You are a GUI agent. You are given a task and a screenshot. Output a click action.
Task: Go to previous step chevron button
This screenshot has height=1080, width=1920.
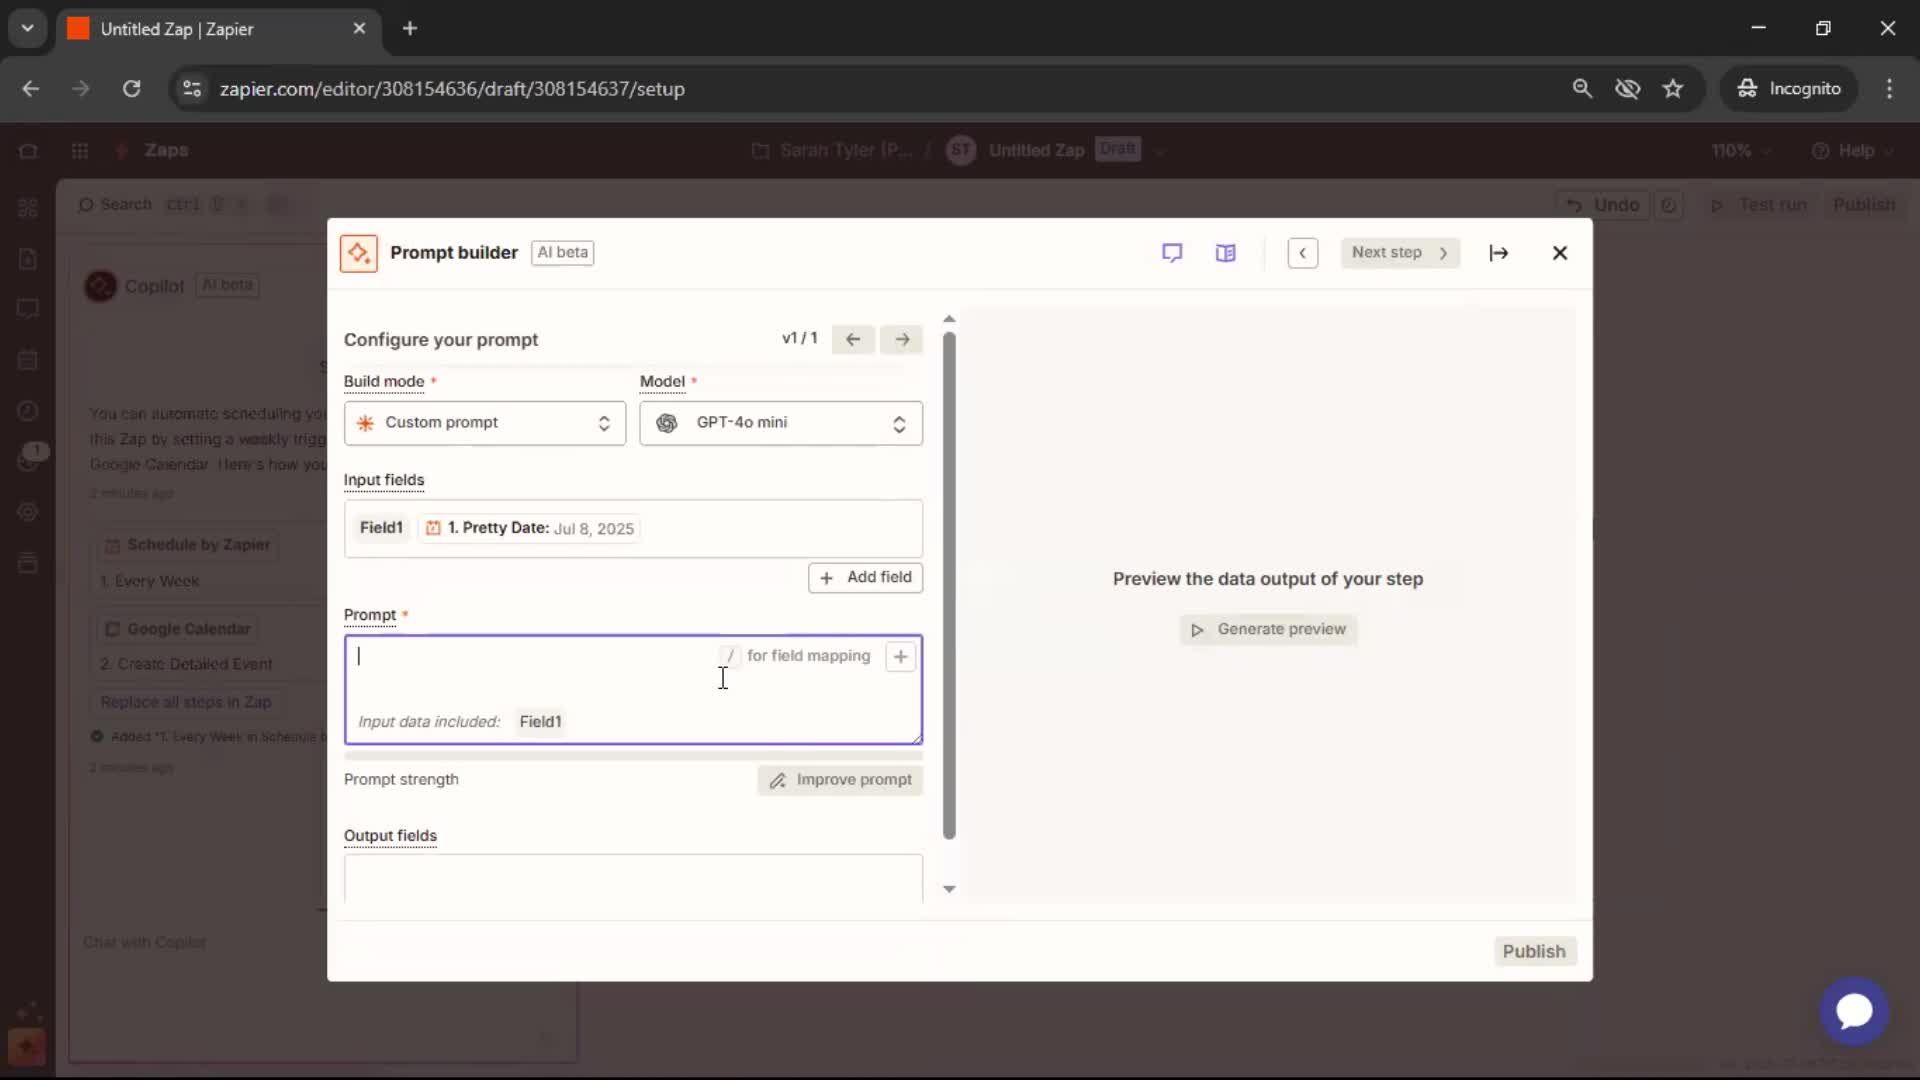(x=1302, y=253)
